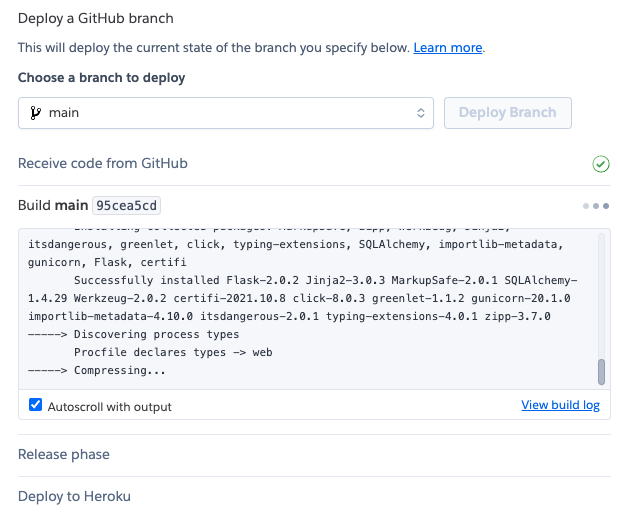Image resolution: width=618 pixels, height=518 pixels.
Task: Click the up-down chevron on branch selector
Action: [x=421, y=113]
